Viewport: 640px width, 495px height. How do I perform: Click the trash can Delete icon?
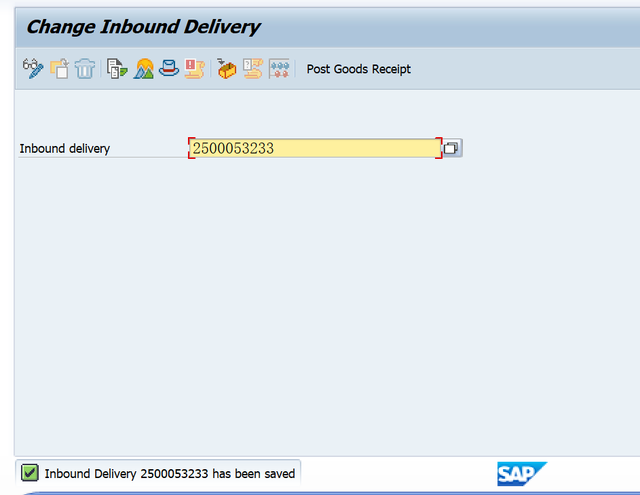click(x=85, y=69)
